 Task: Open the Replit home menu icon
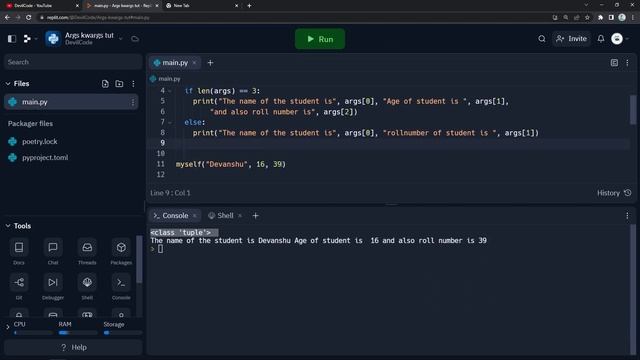(27, 39)
